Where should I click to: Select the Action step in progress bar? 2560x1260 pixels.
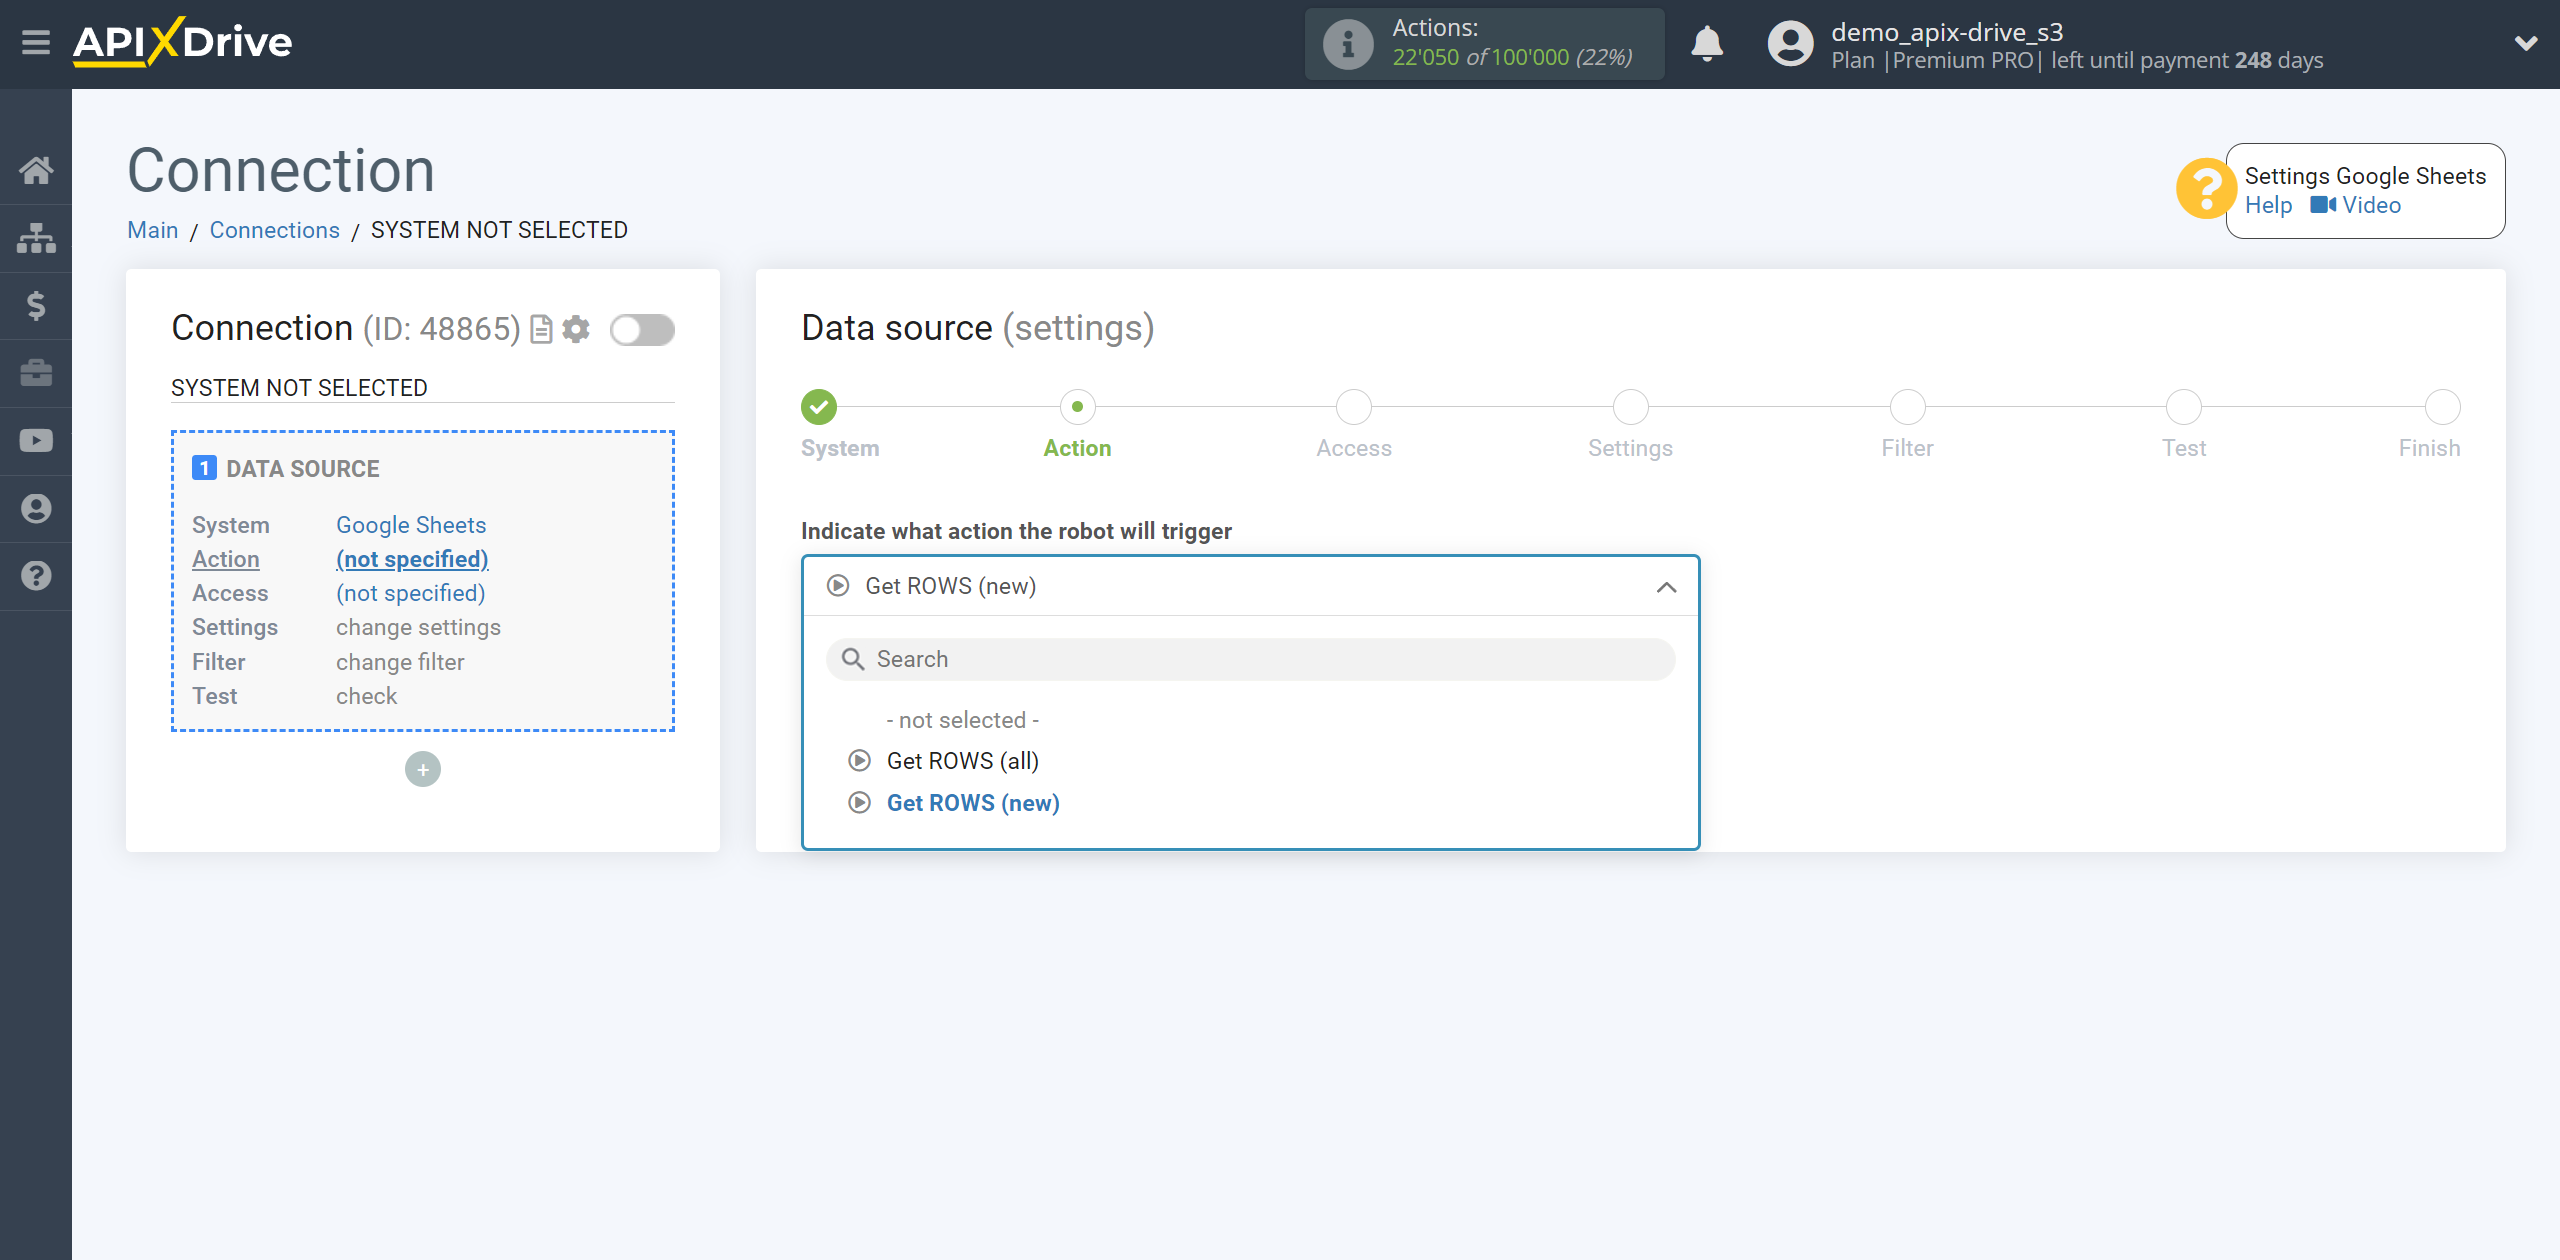pyautogui.click(x=1076, y=405)
